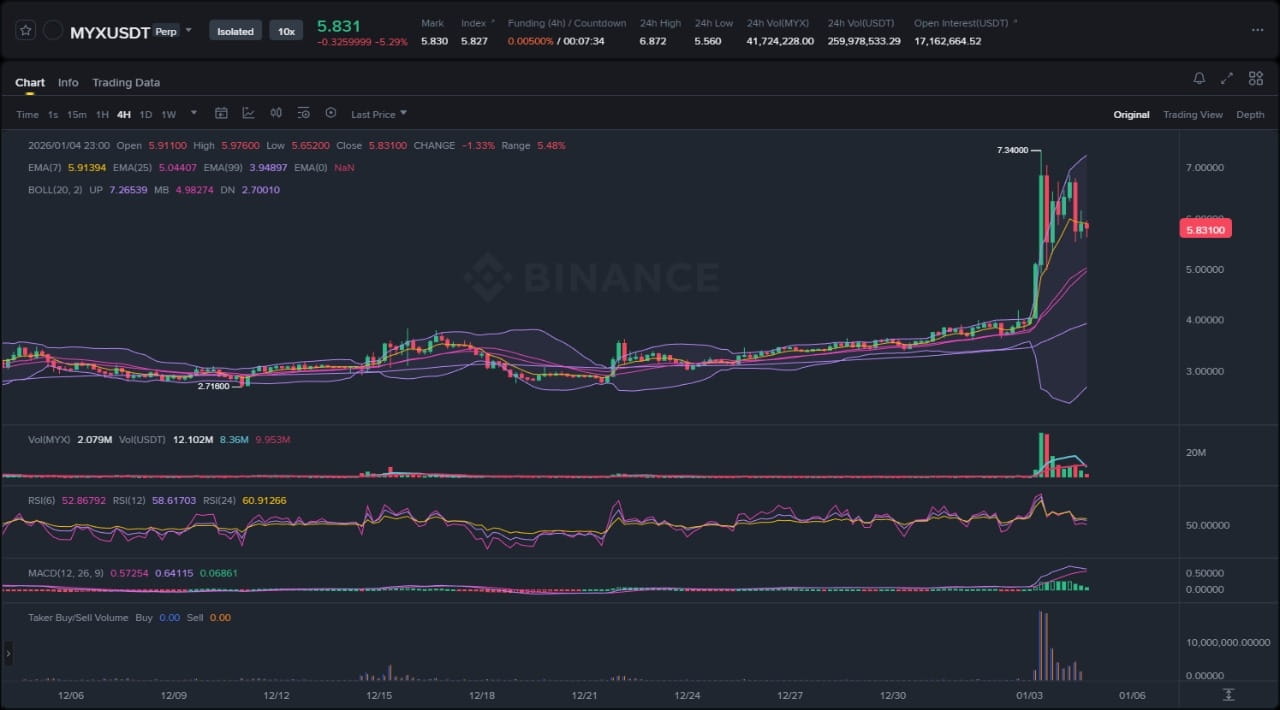Switch to the 1H interval
This screenshot has height=710, width=1280.
tap(102, 114)
